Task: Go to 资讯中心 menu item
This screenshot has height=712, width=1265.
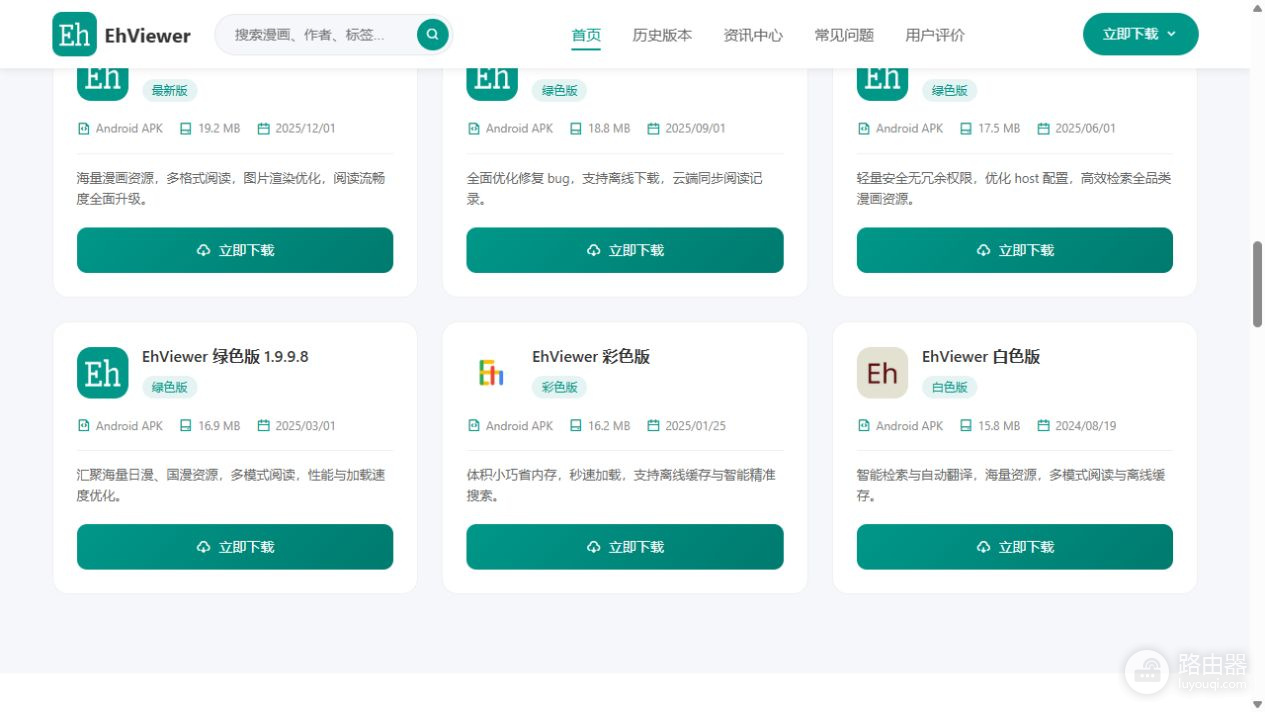Action: click(x=753, y=35)
